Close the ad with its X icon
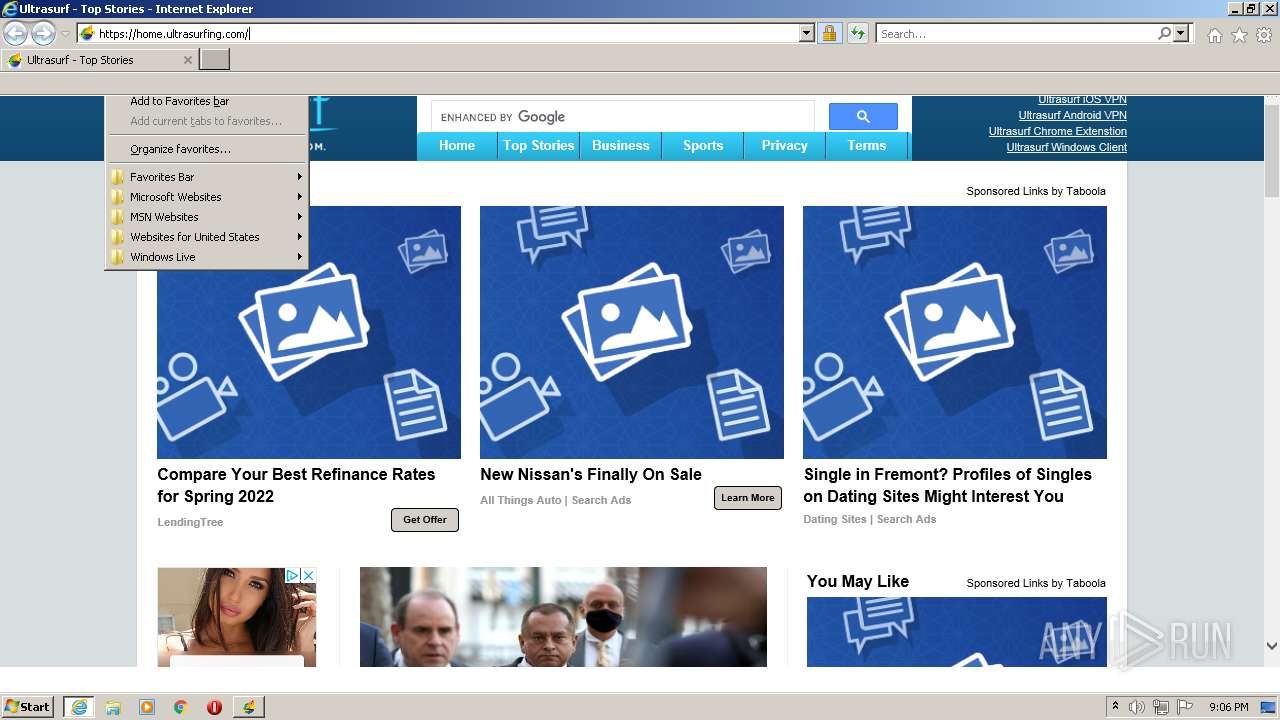 click(309, 575)
